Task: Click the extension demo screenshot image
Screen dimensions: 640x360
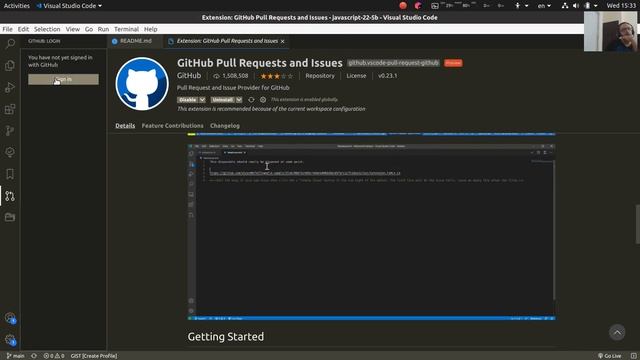Action: pyautogui.click(x=371, y=232)
